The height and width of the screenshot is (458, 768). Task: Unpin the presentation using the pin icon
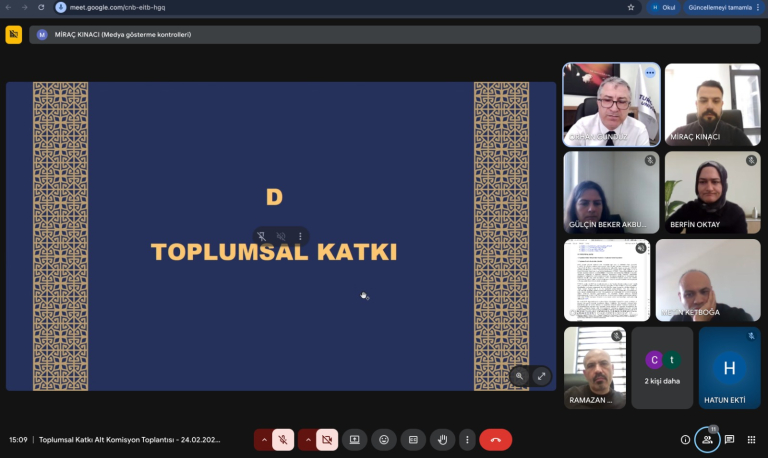click(x=261, y=237)
